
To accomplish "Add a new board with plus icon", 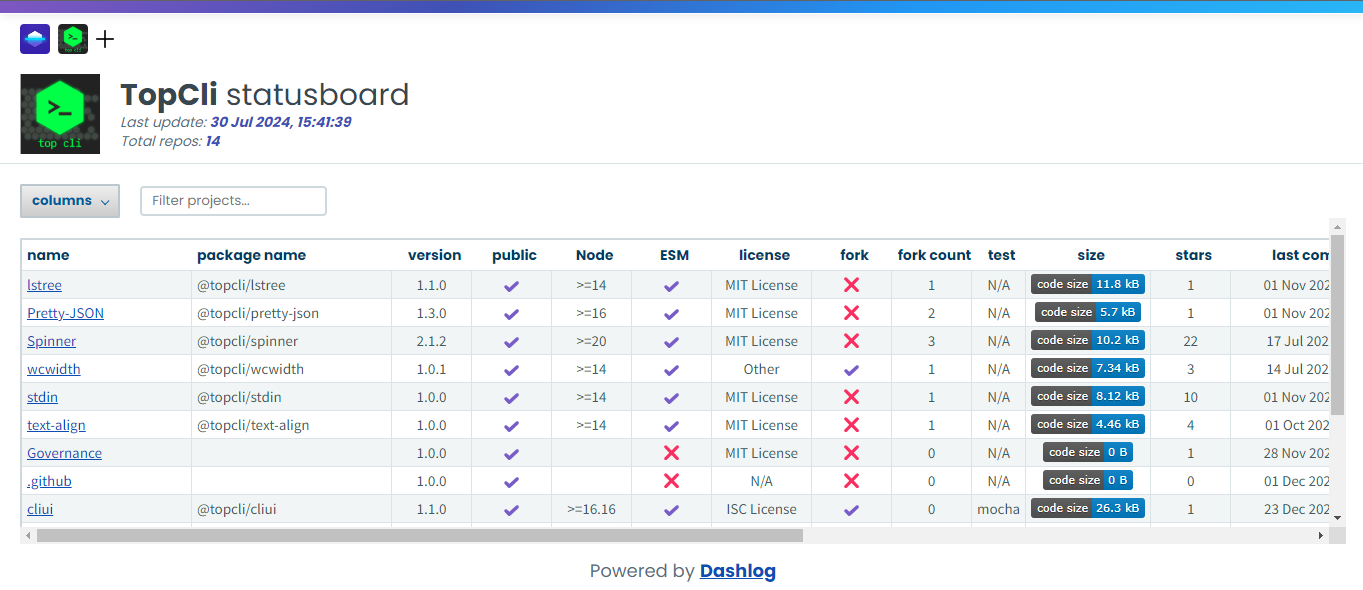I will point(105,39).
